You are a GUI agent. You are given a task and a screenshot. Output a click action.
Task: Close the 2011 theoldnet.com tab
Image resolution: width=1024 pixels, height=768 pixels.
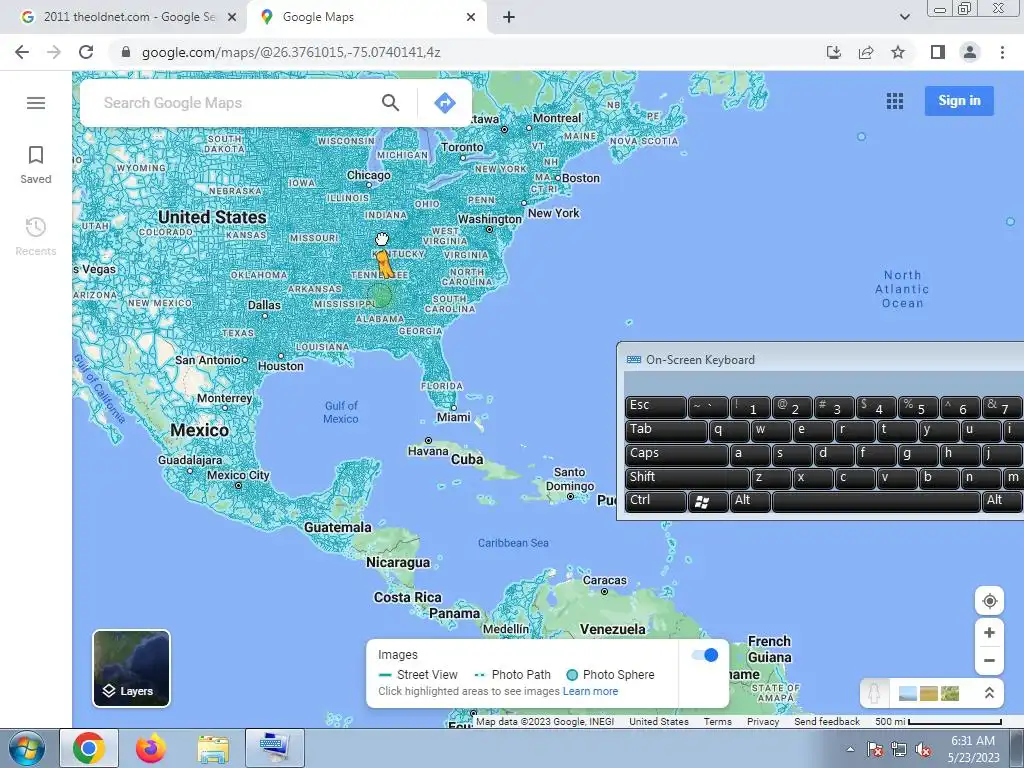[231, 17]
